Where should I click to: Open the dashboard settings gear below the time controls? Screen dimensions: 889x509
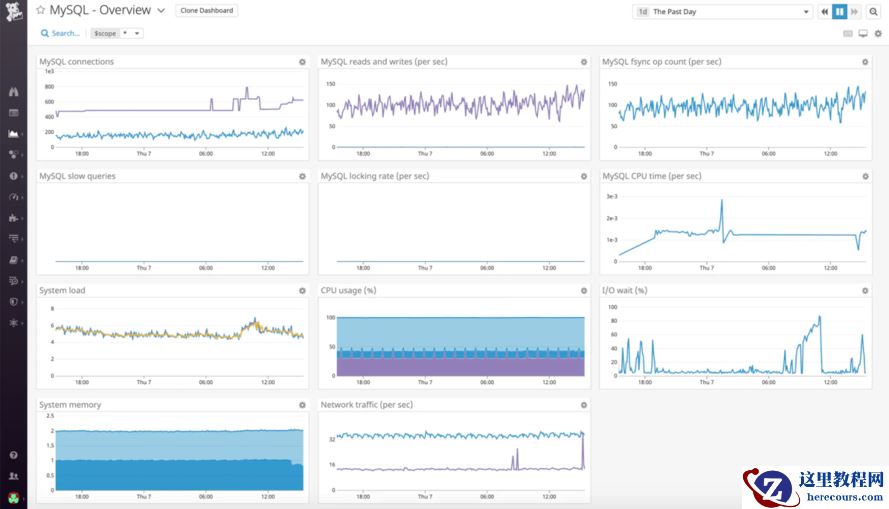point(878,33)
